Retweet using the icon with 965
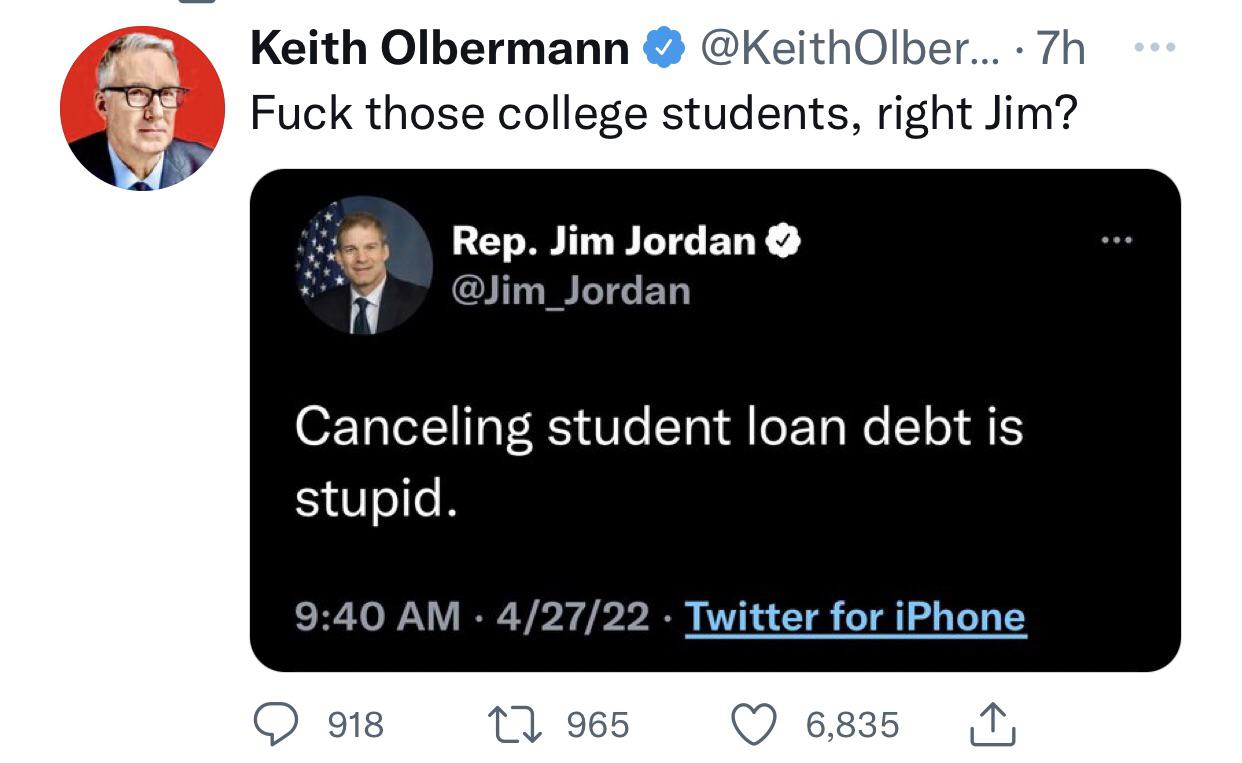 514,724
